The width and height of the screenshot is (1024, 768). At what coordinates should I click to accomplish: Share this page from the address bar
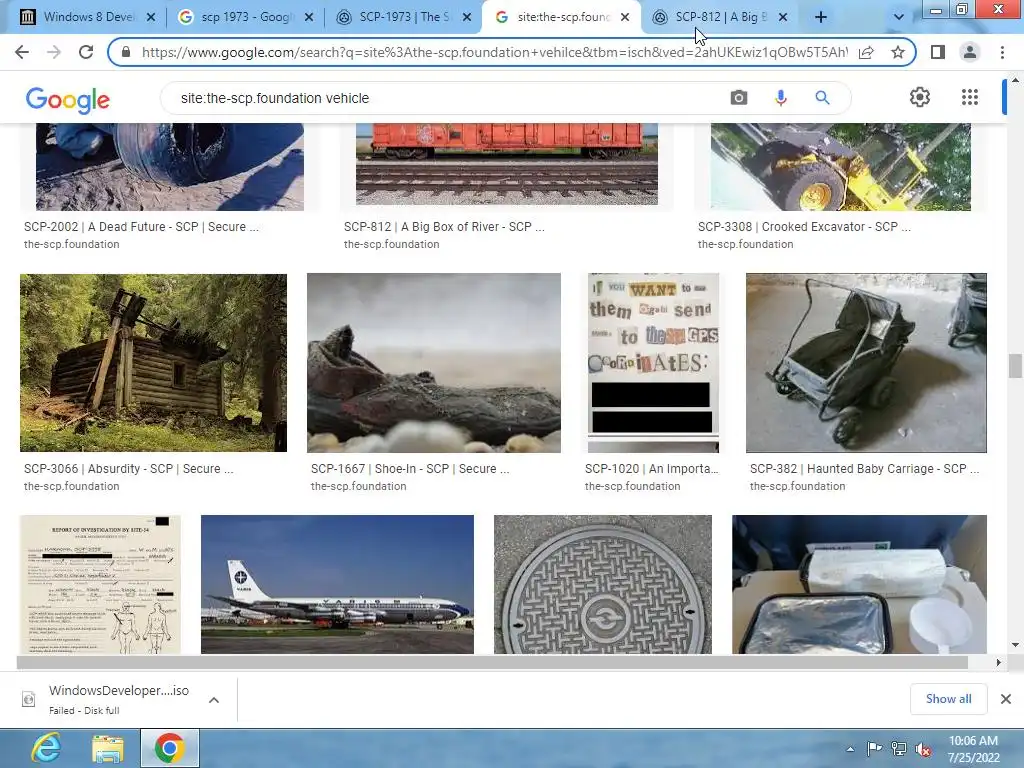866,52
